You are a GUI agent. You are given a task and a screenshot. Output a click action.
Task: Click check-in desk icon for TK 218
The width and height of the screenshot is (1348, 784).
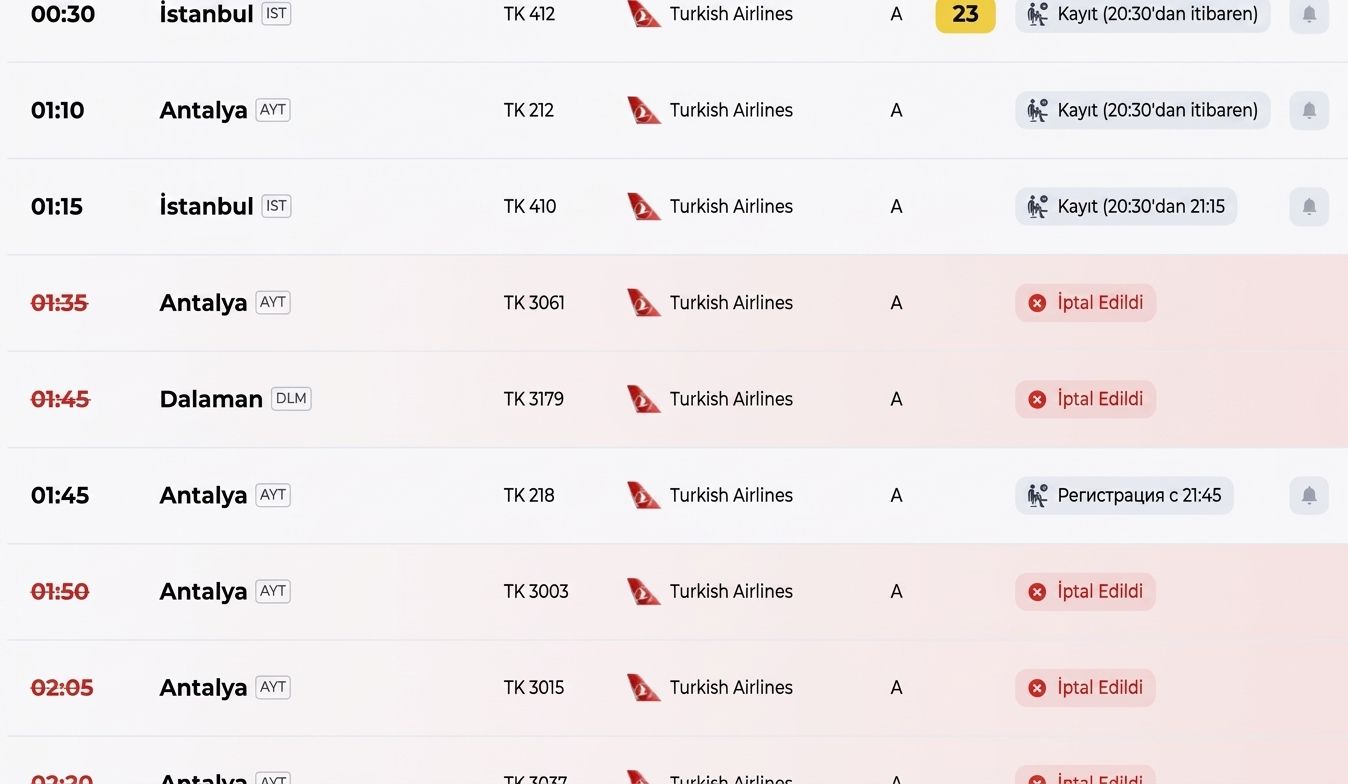click(1038, 495)
